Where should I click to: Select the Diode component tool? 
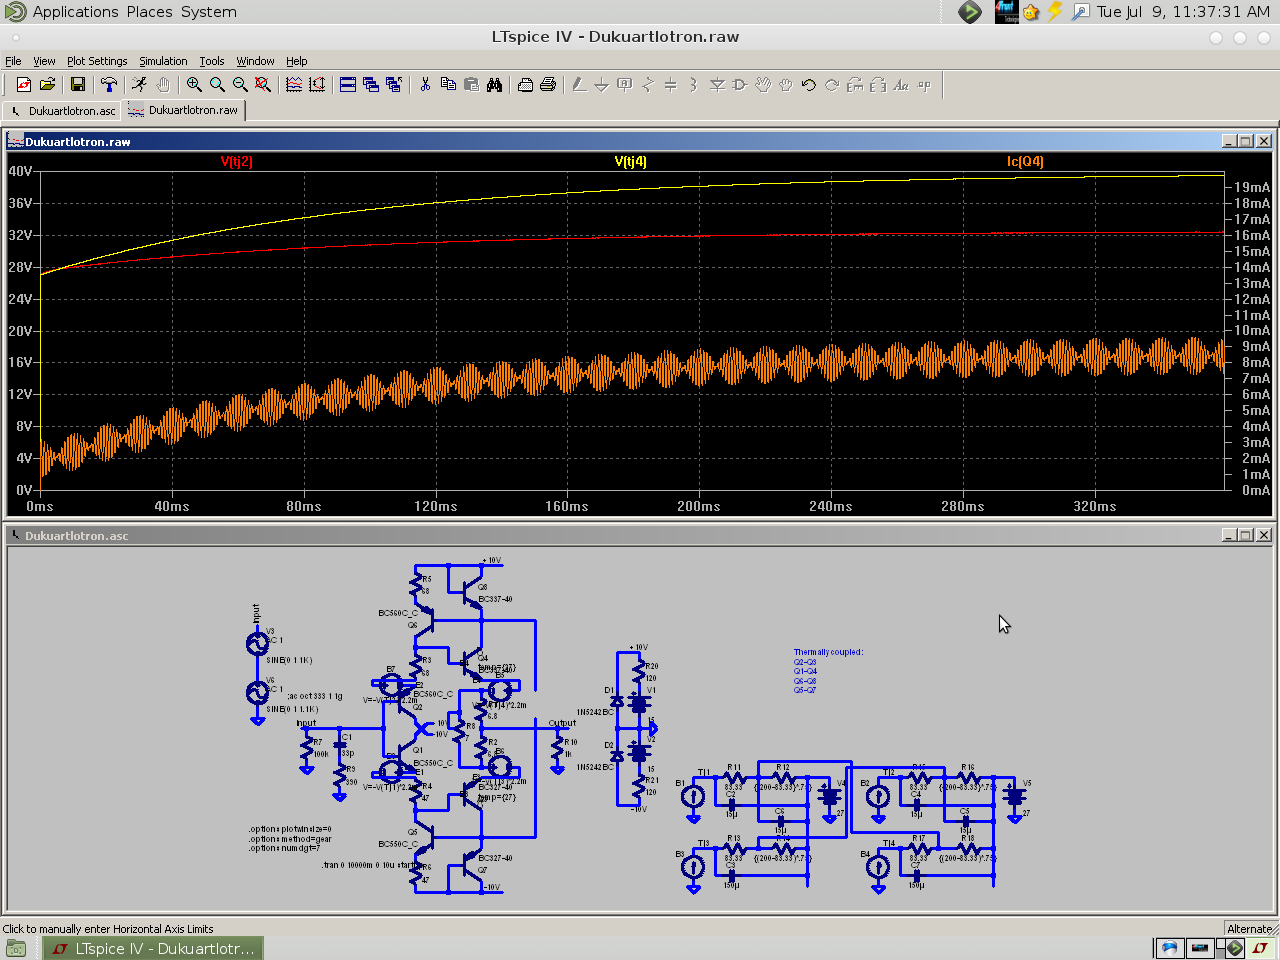click(x=717, y=85)
